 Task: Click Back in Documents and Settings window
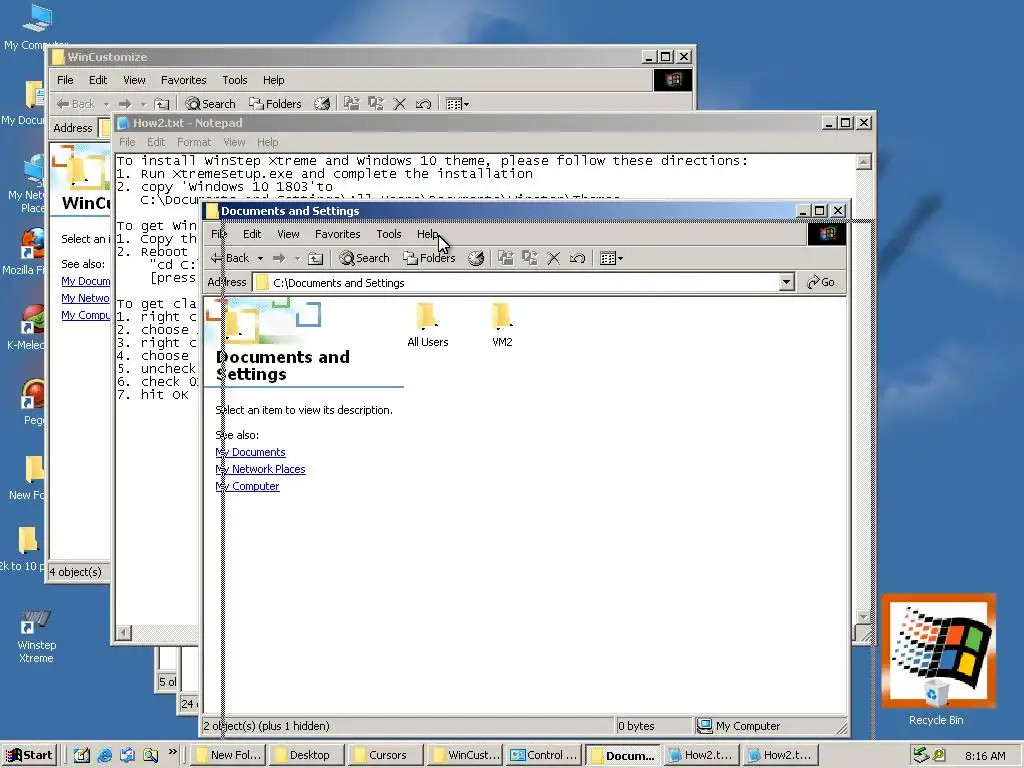pyautogui.click(x=230, y=259)
